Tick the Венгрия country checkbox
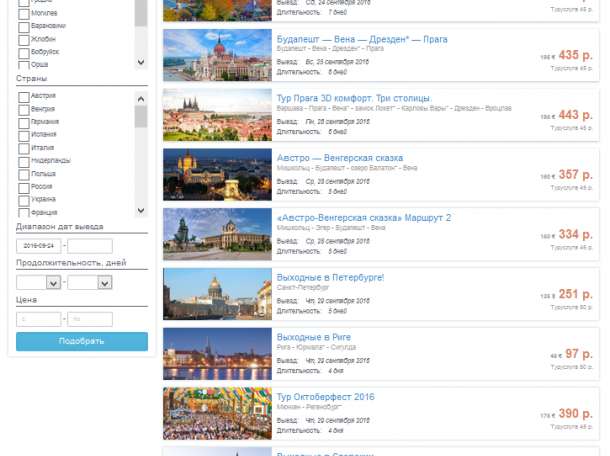This screenshot has height=456, width=610. click(x=24, y=110)
